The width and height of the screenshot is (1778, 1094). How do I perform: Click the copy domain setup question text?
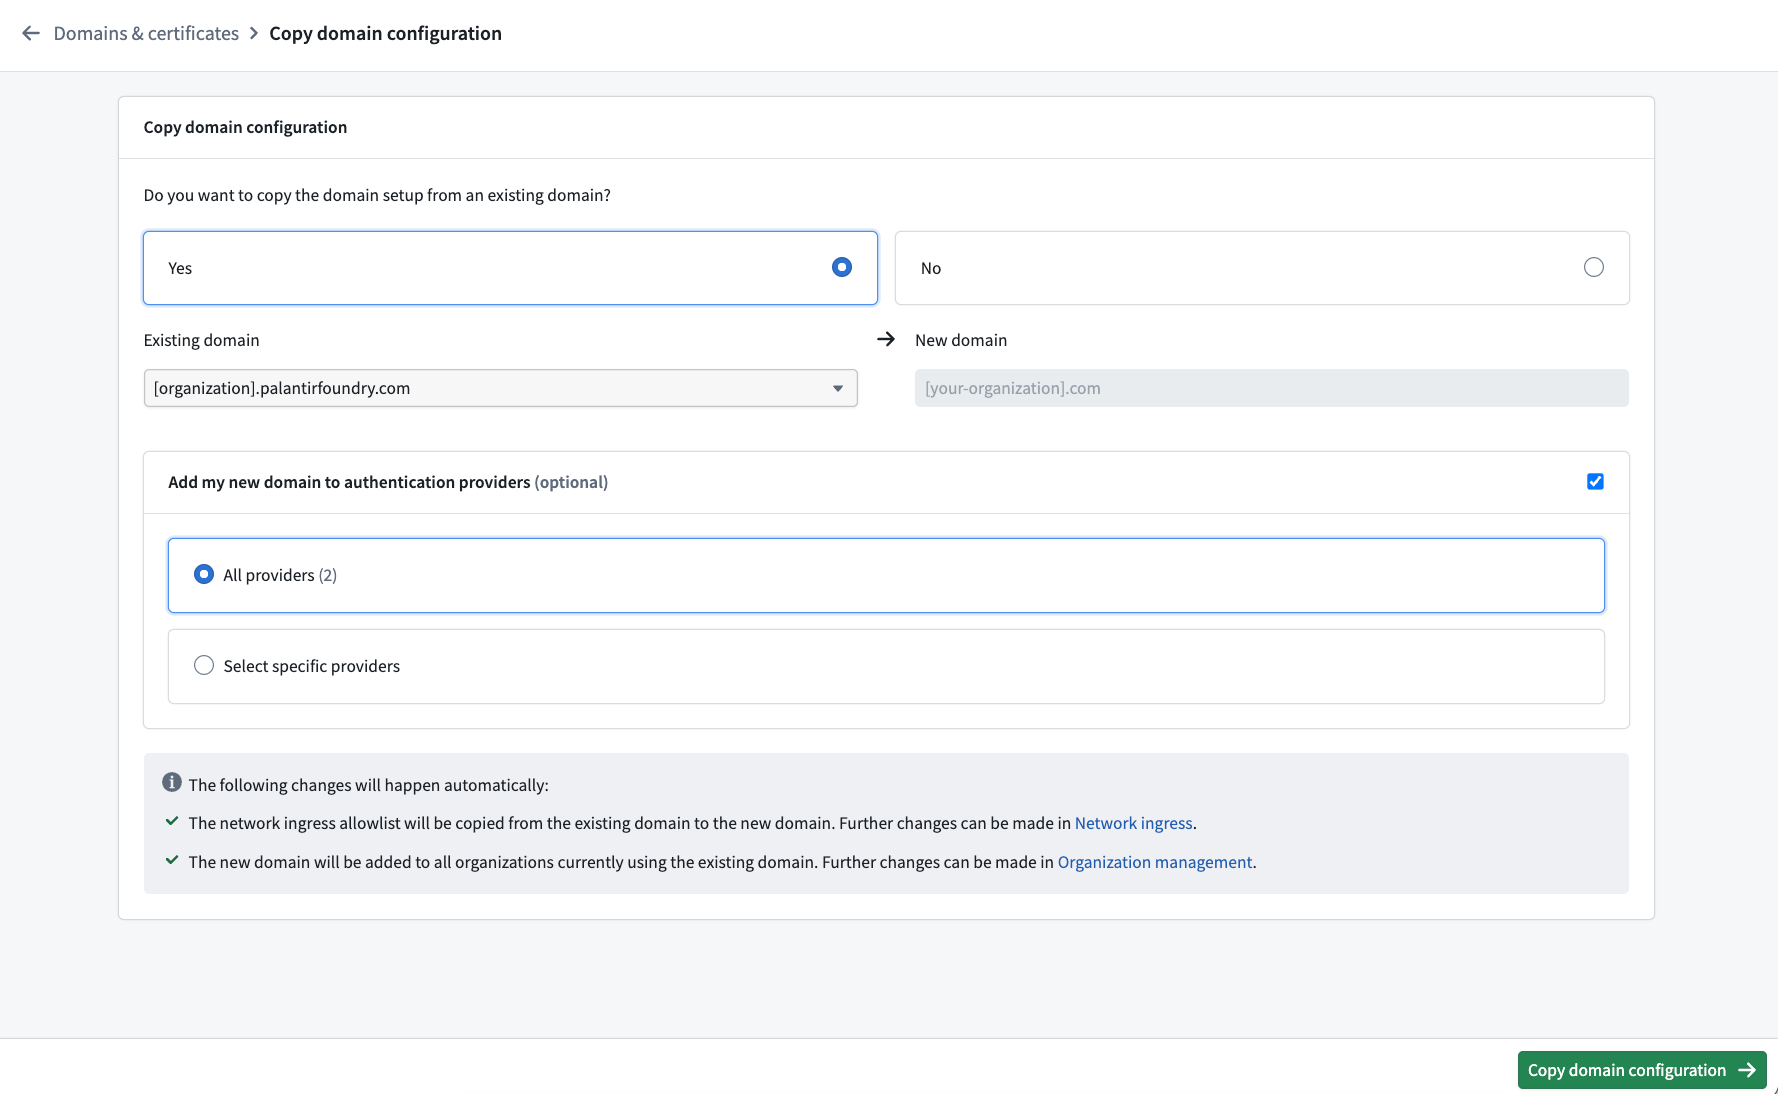[x=377, y=195]
